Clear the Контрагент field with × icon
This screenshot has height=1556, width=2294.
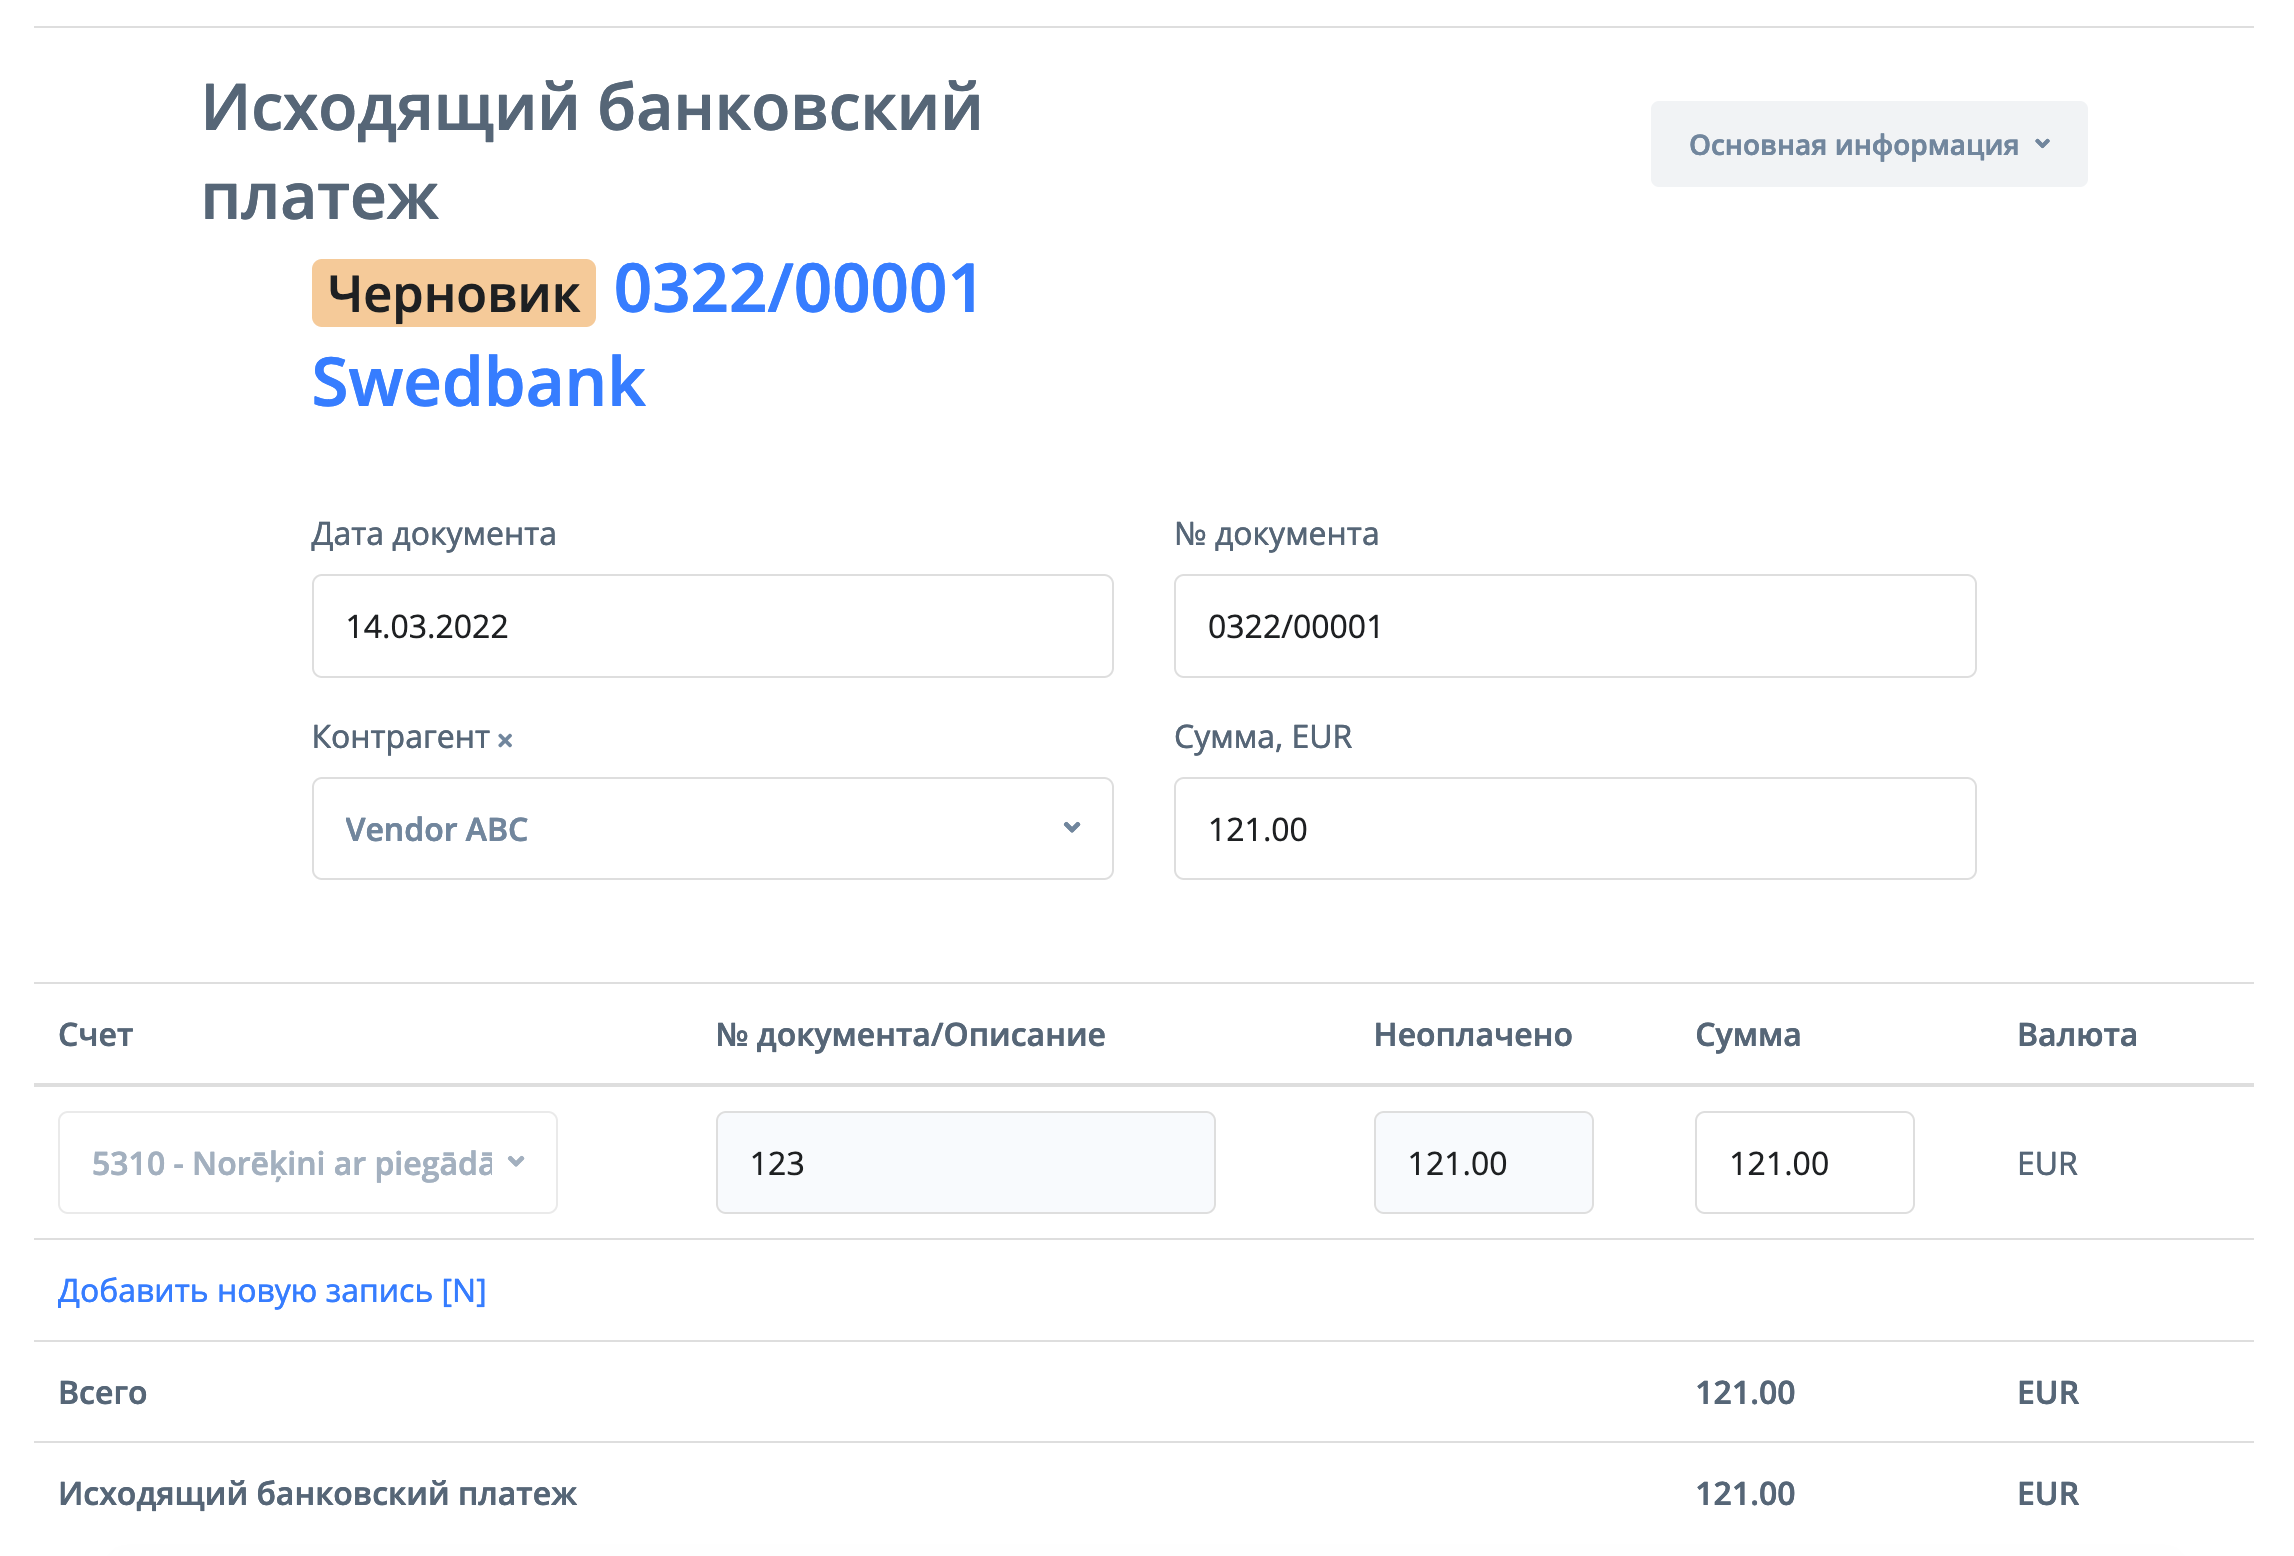[x=505, y=740]
